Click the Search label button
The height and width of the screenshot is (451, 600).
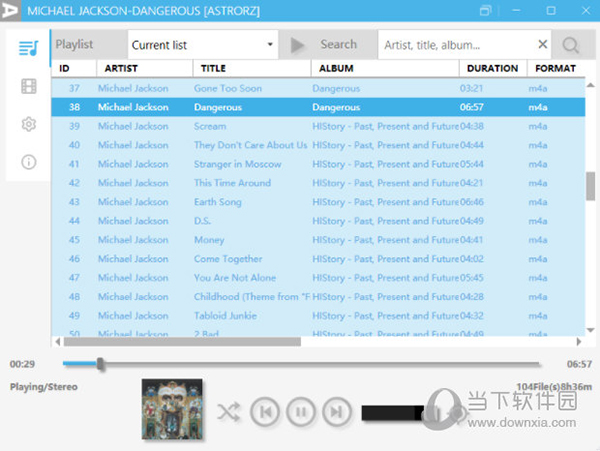click(338, 44)
